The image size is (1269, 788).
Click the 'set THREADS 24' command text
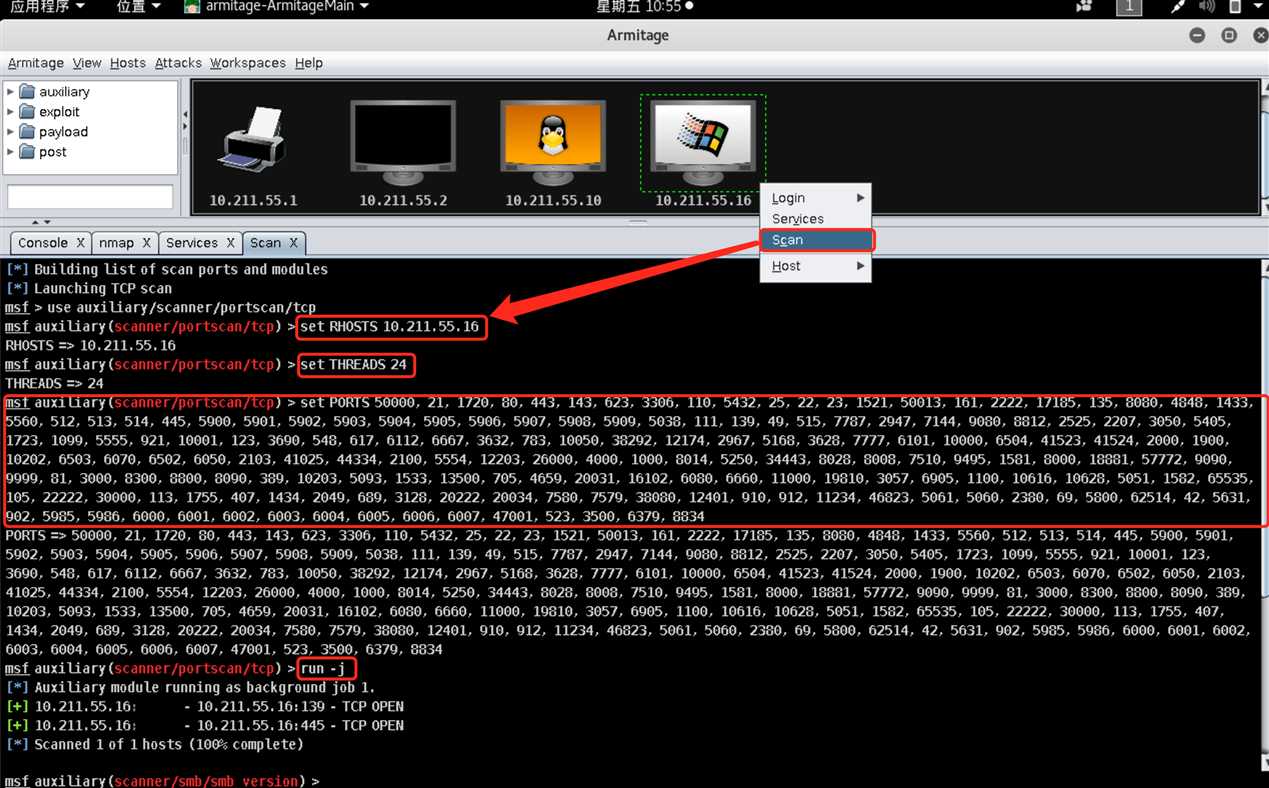click(354, 365)
